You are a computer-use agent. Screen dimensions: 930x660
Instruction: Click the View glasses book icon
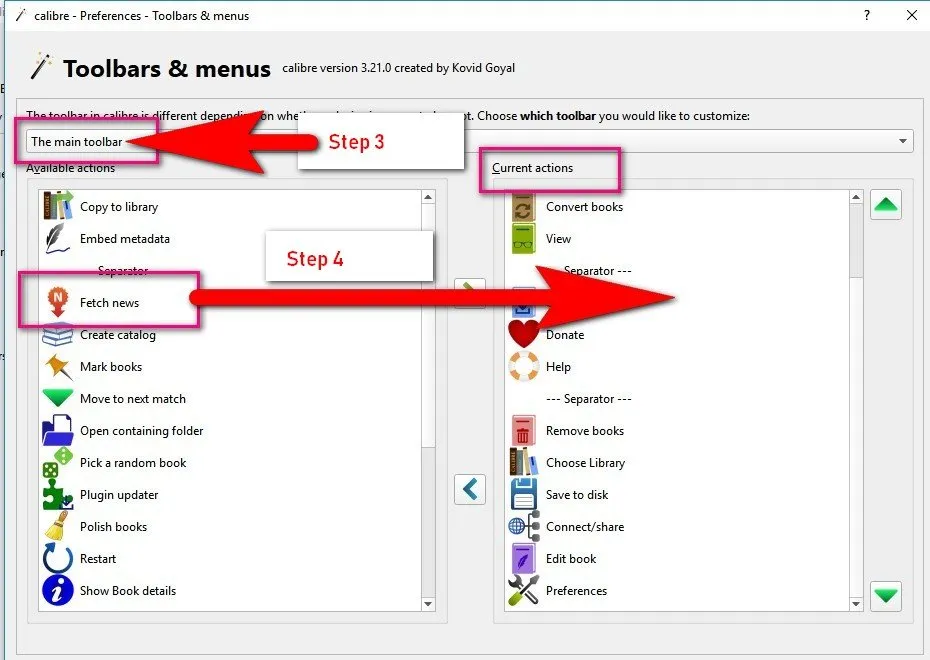523,238
